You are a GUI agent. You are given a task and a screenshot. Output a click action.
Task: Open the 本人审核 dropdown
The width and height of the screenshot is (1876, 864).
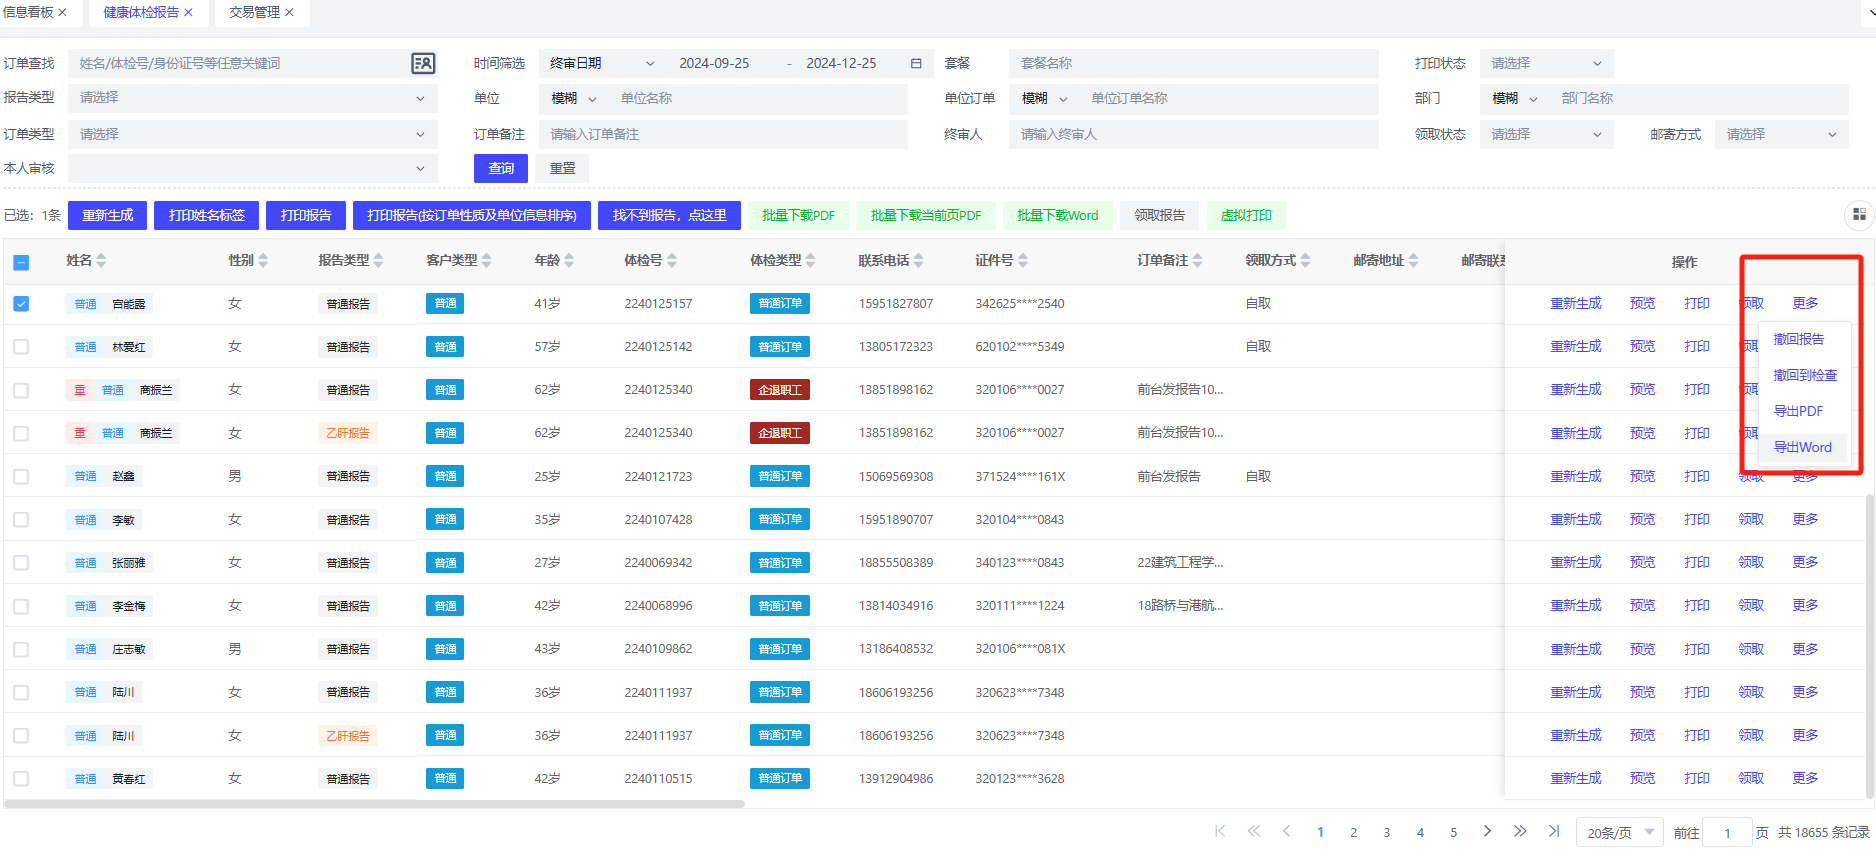click(253, 168)
